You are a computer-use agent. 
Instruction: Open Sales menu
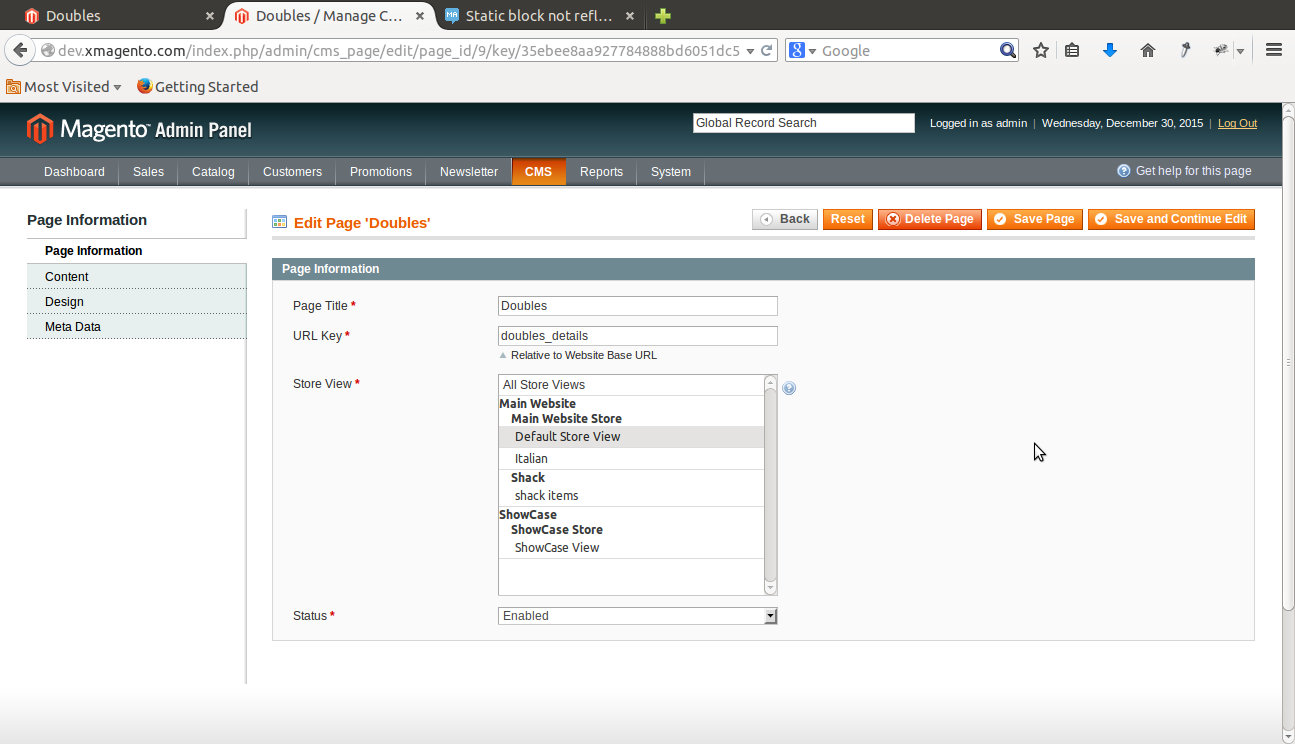(148, 172)
